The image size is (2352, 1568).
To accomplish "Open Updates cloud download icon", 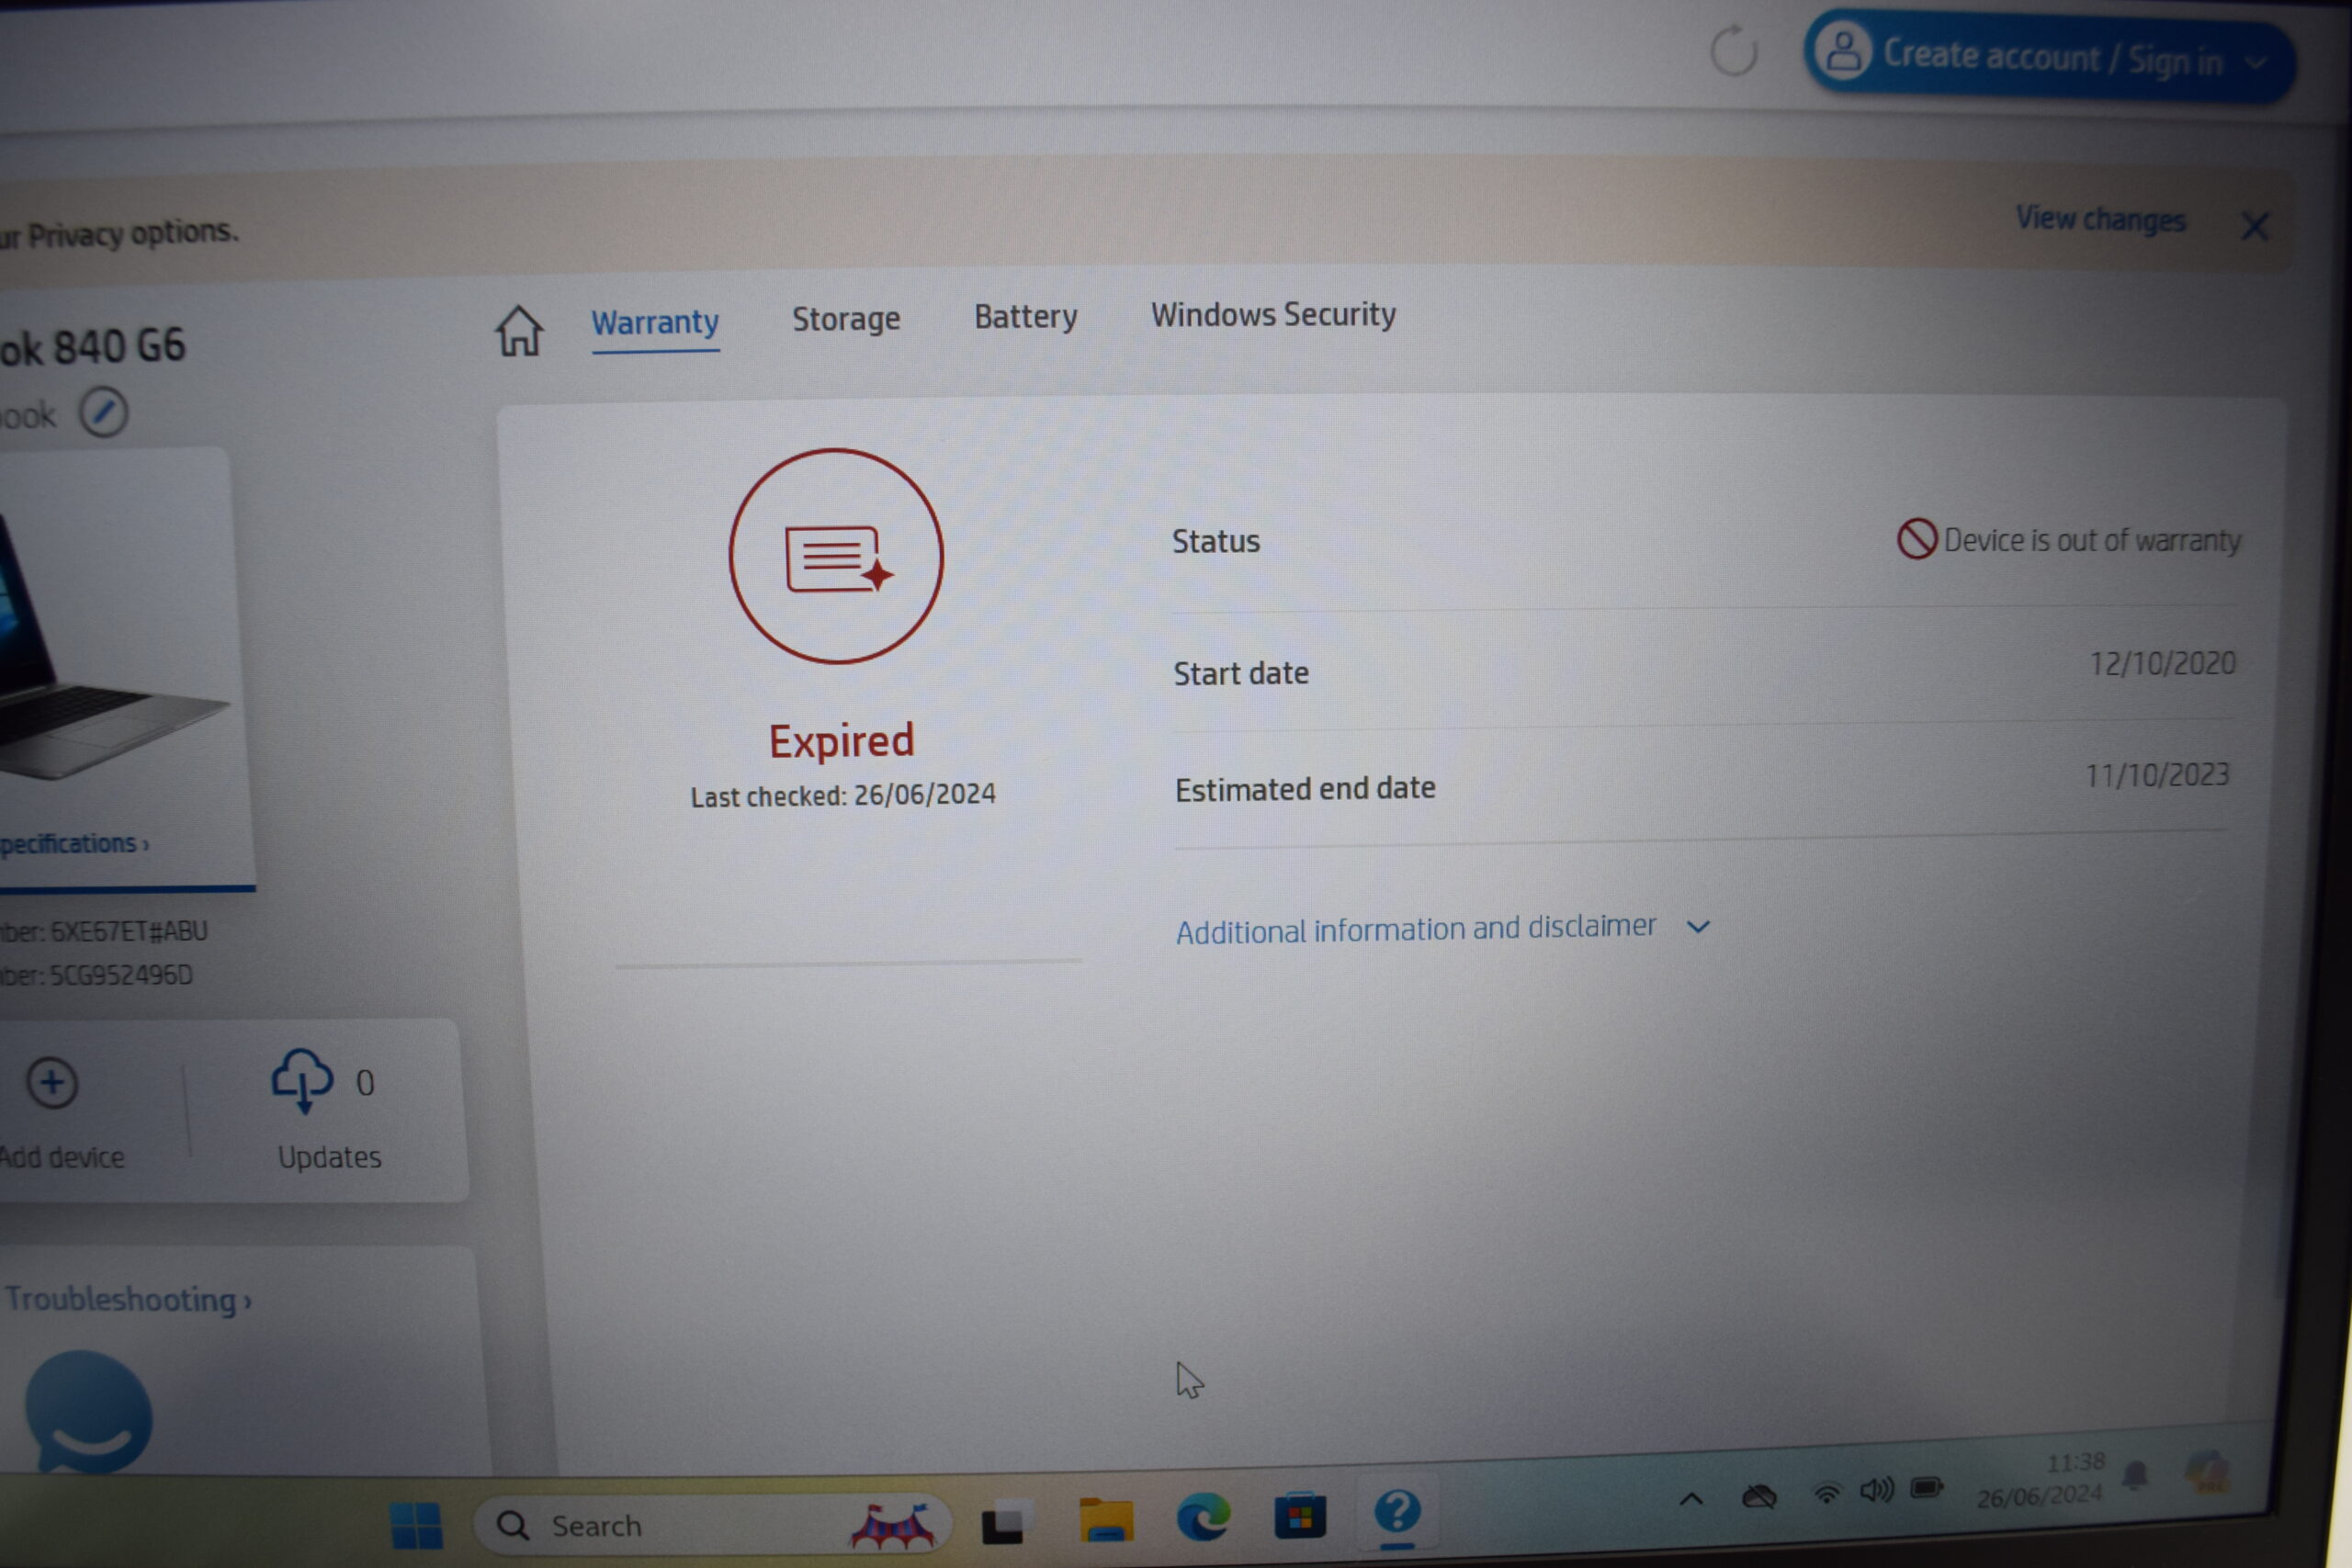I will point(301,1080).
